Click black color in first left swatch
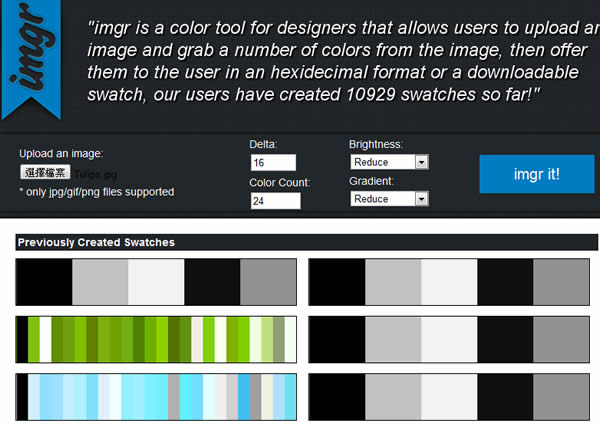Viewport: 600px width, 427px height. pyautogui.click(x=45, y=282)
